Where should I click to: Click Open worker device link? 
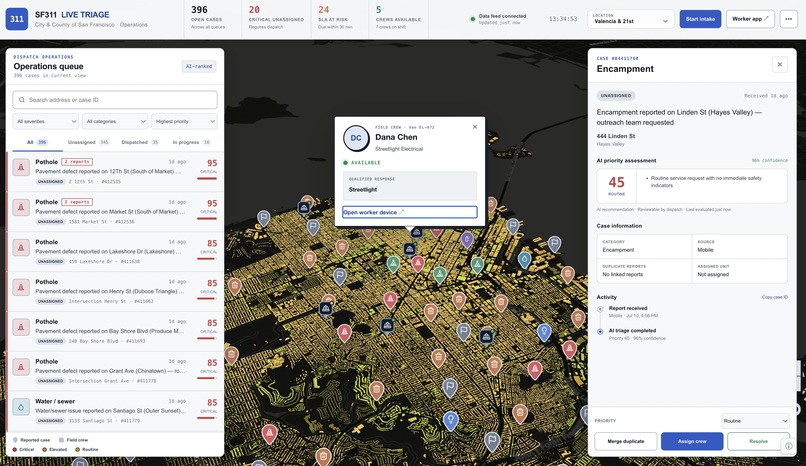click(409, 212)
